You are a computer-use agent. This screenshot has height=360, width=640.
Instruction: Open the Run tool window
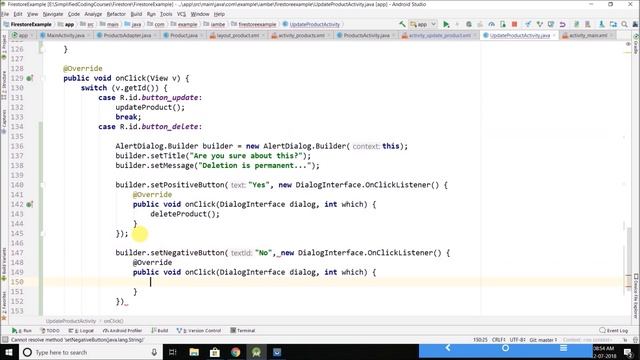pos(22,331)
